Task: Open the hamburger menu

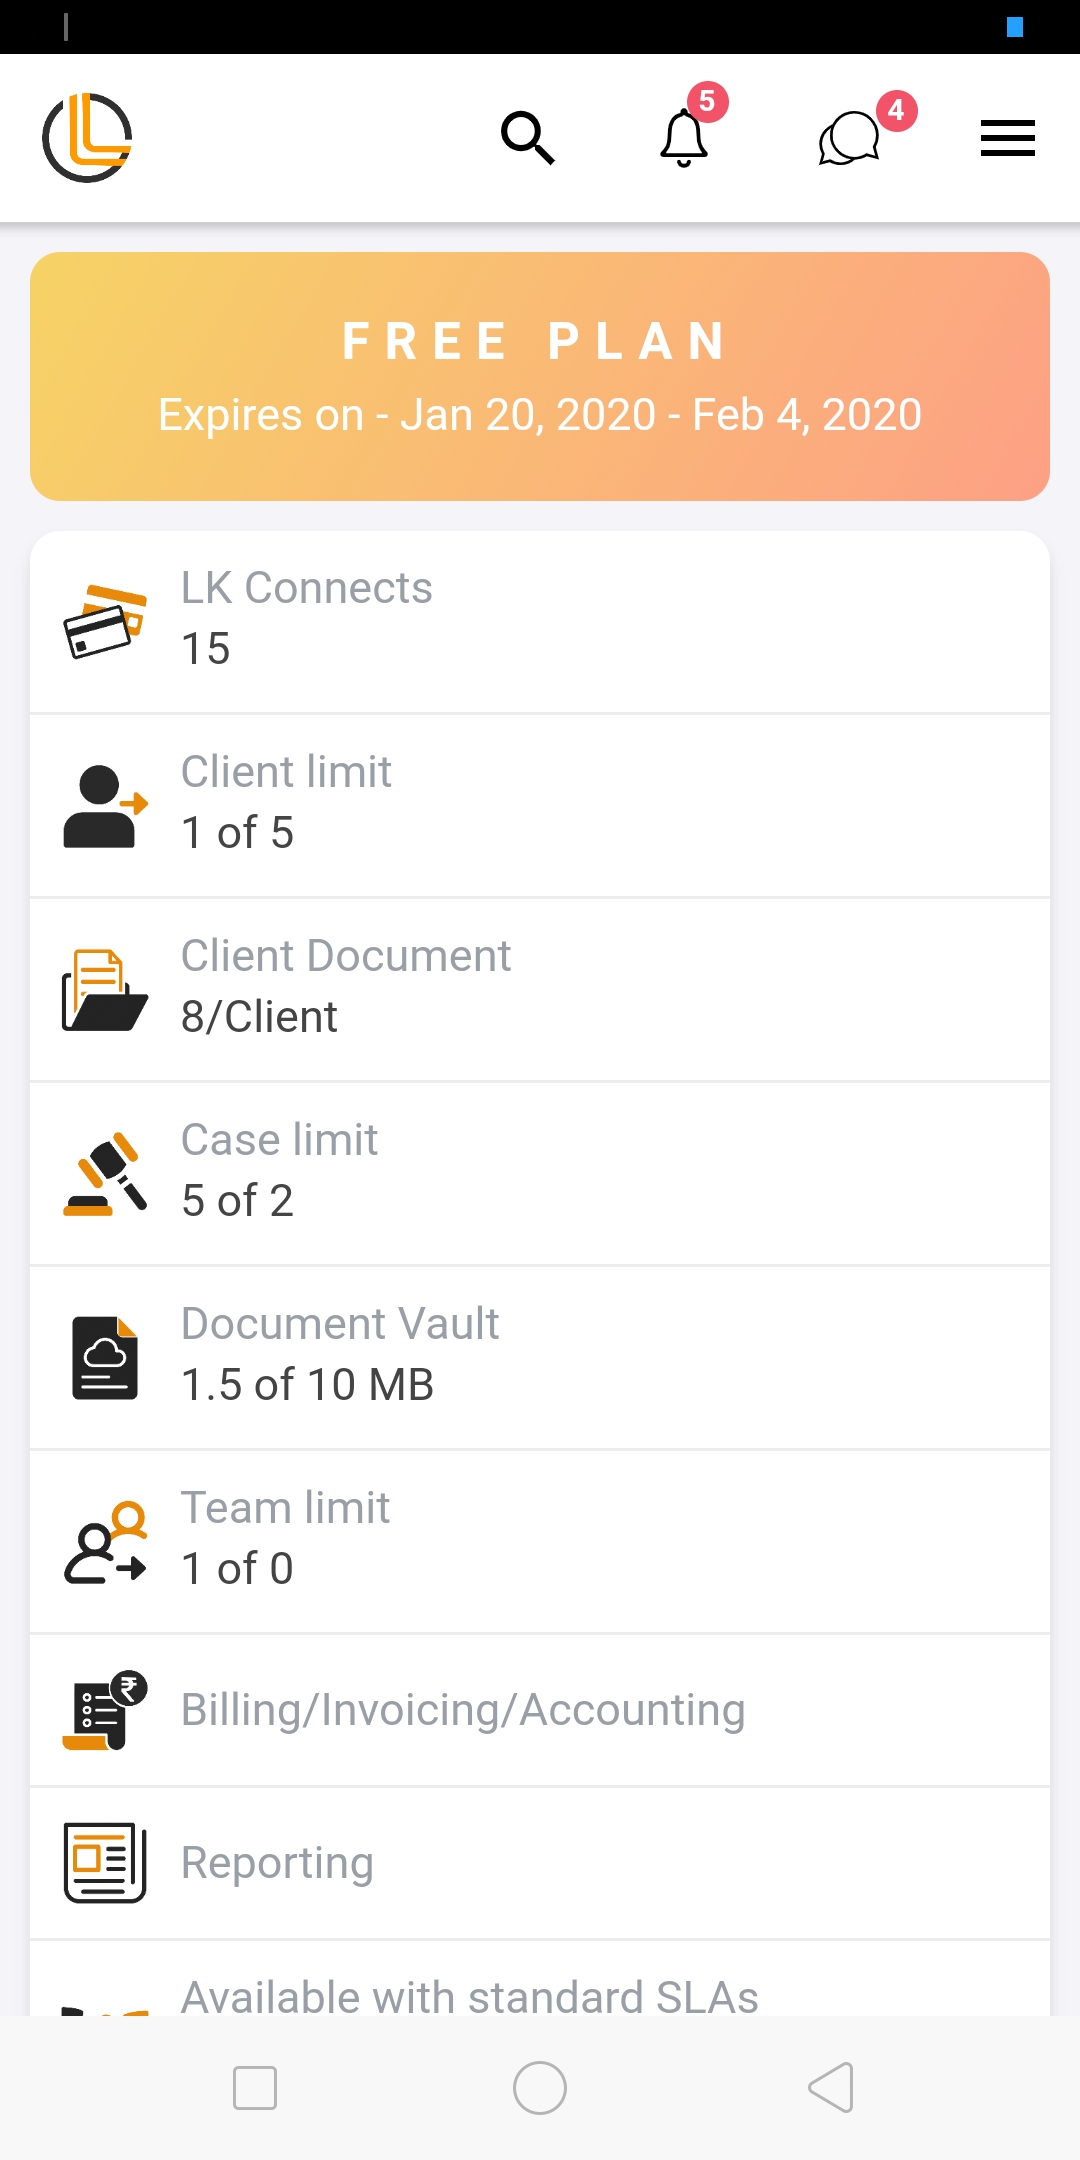Action: (x=1007, y=138)
